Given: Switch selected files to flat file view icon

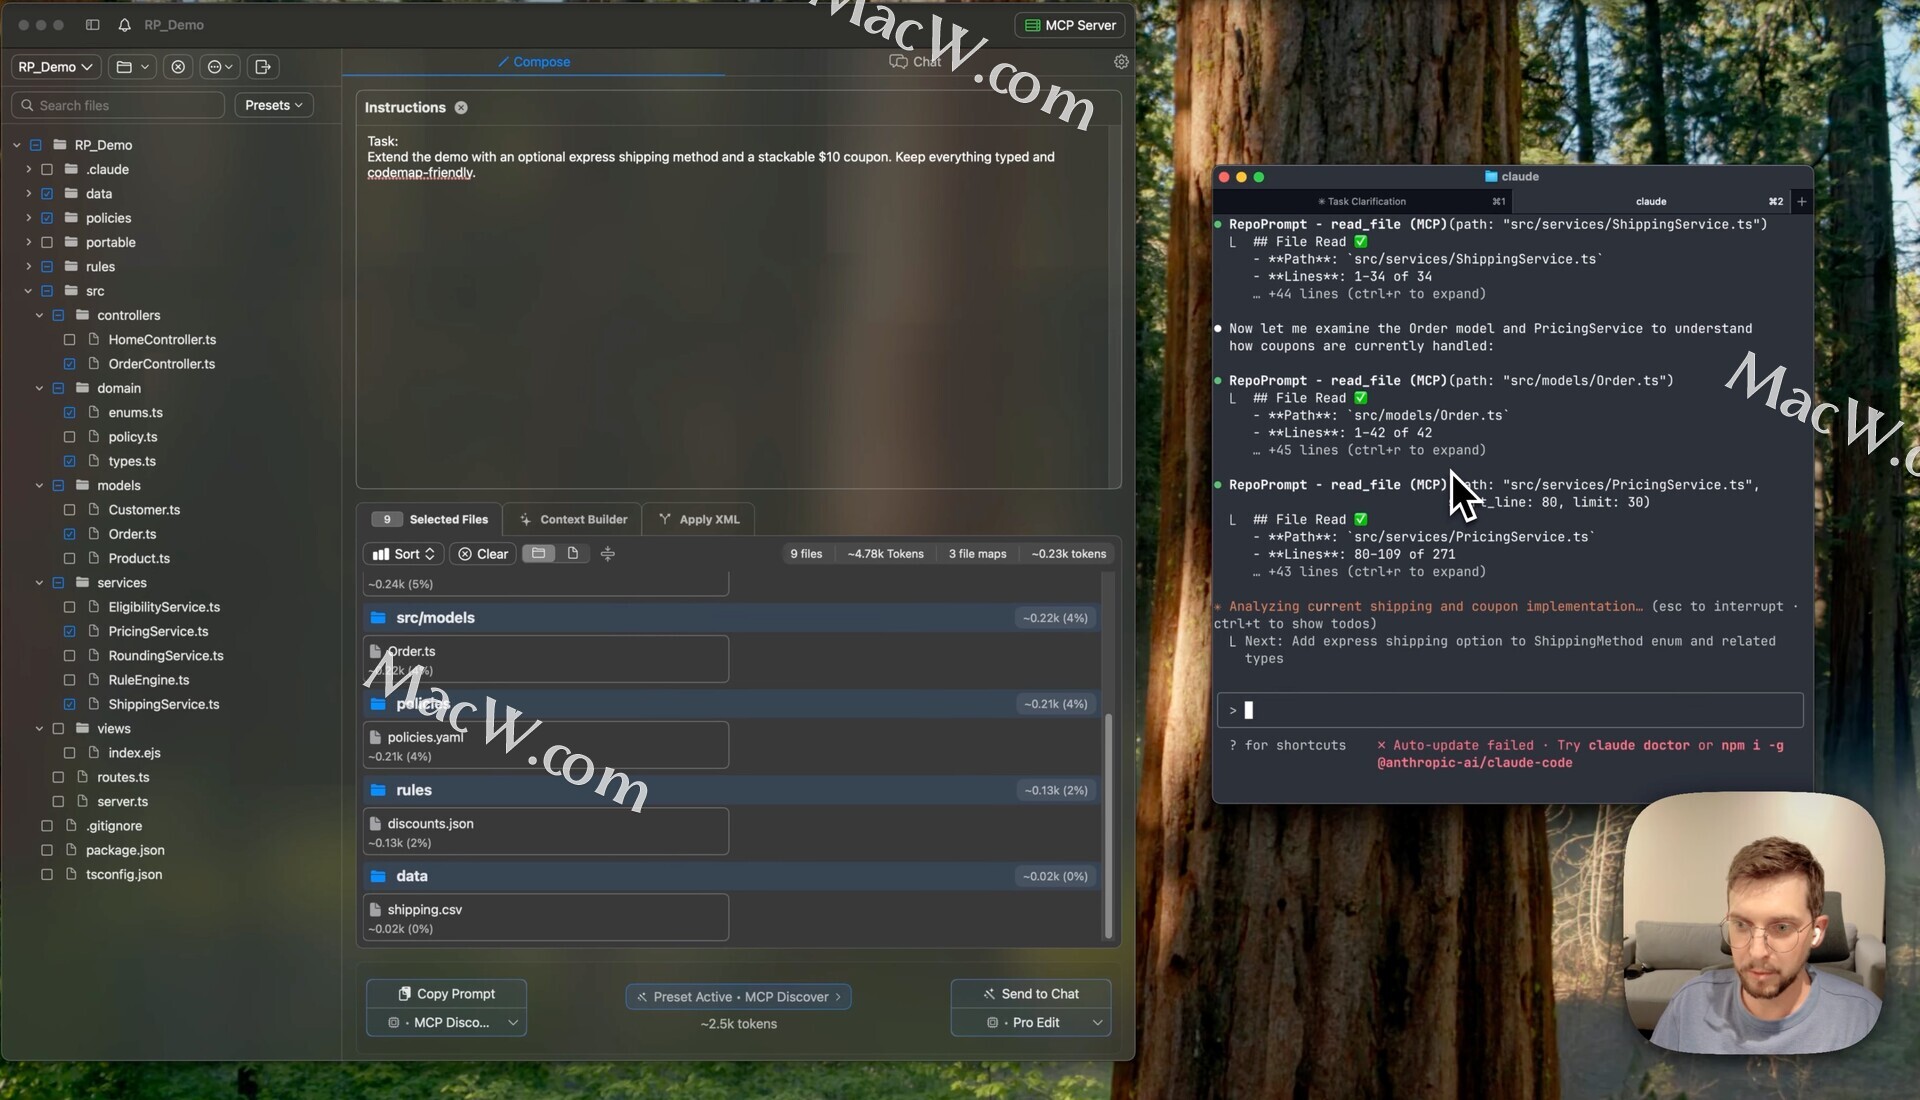Looking at the screenshot, I should point(573,553).
